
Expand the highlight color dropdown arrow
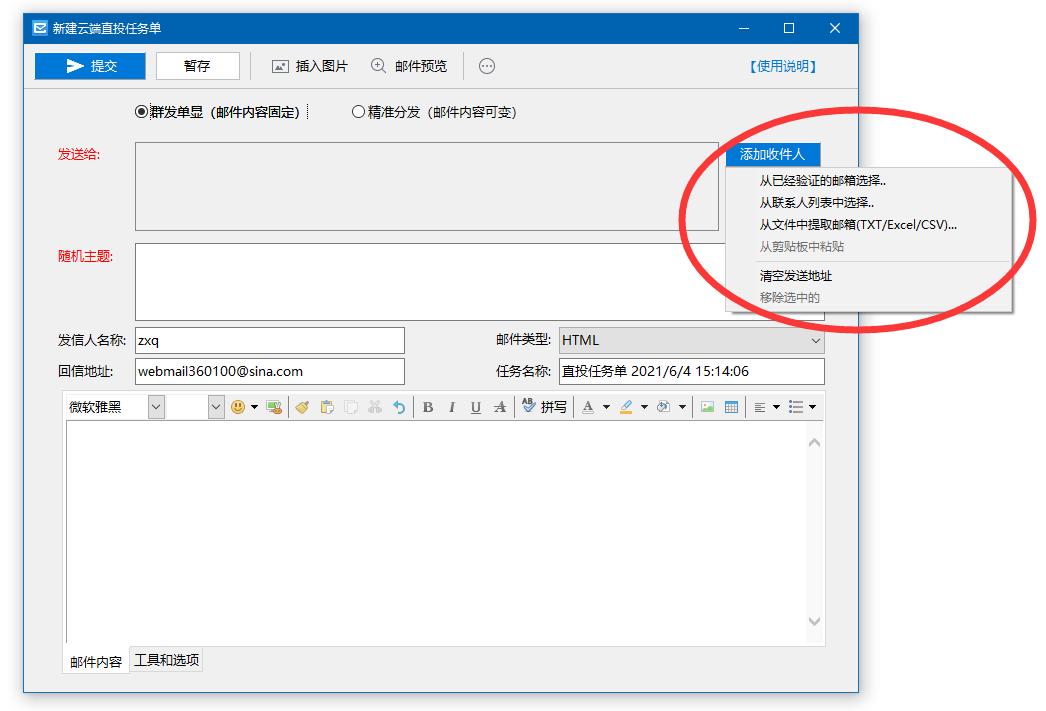click(x=644, y=407)
